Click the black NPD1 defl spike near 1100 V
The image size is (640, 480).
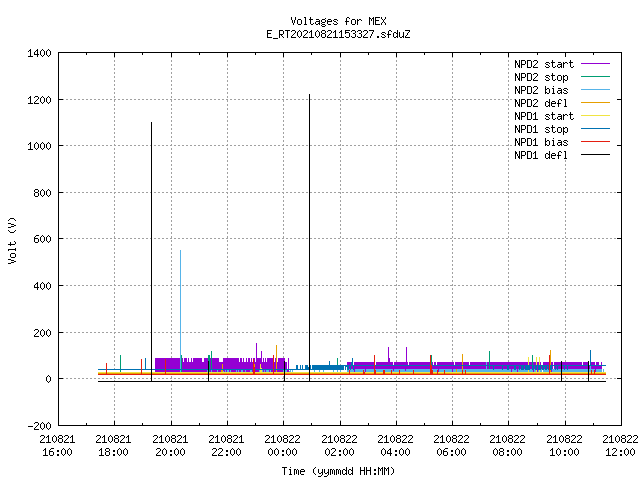pos(151,251)
